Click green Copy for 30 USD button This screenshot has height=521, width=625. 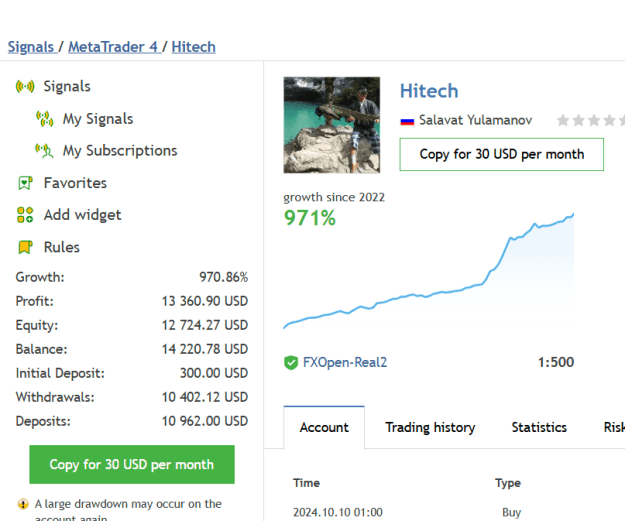(x=132, y=464)
